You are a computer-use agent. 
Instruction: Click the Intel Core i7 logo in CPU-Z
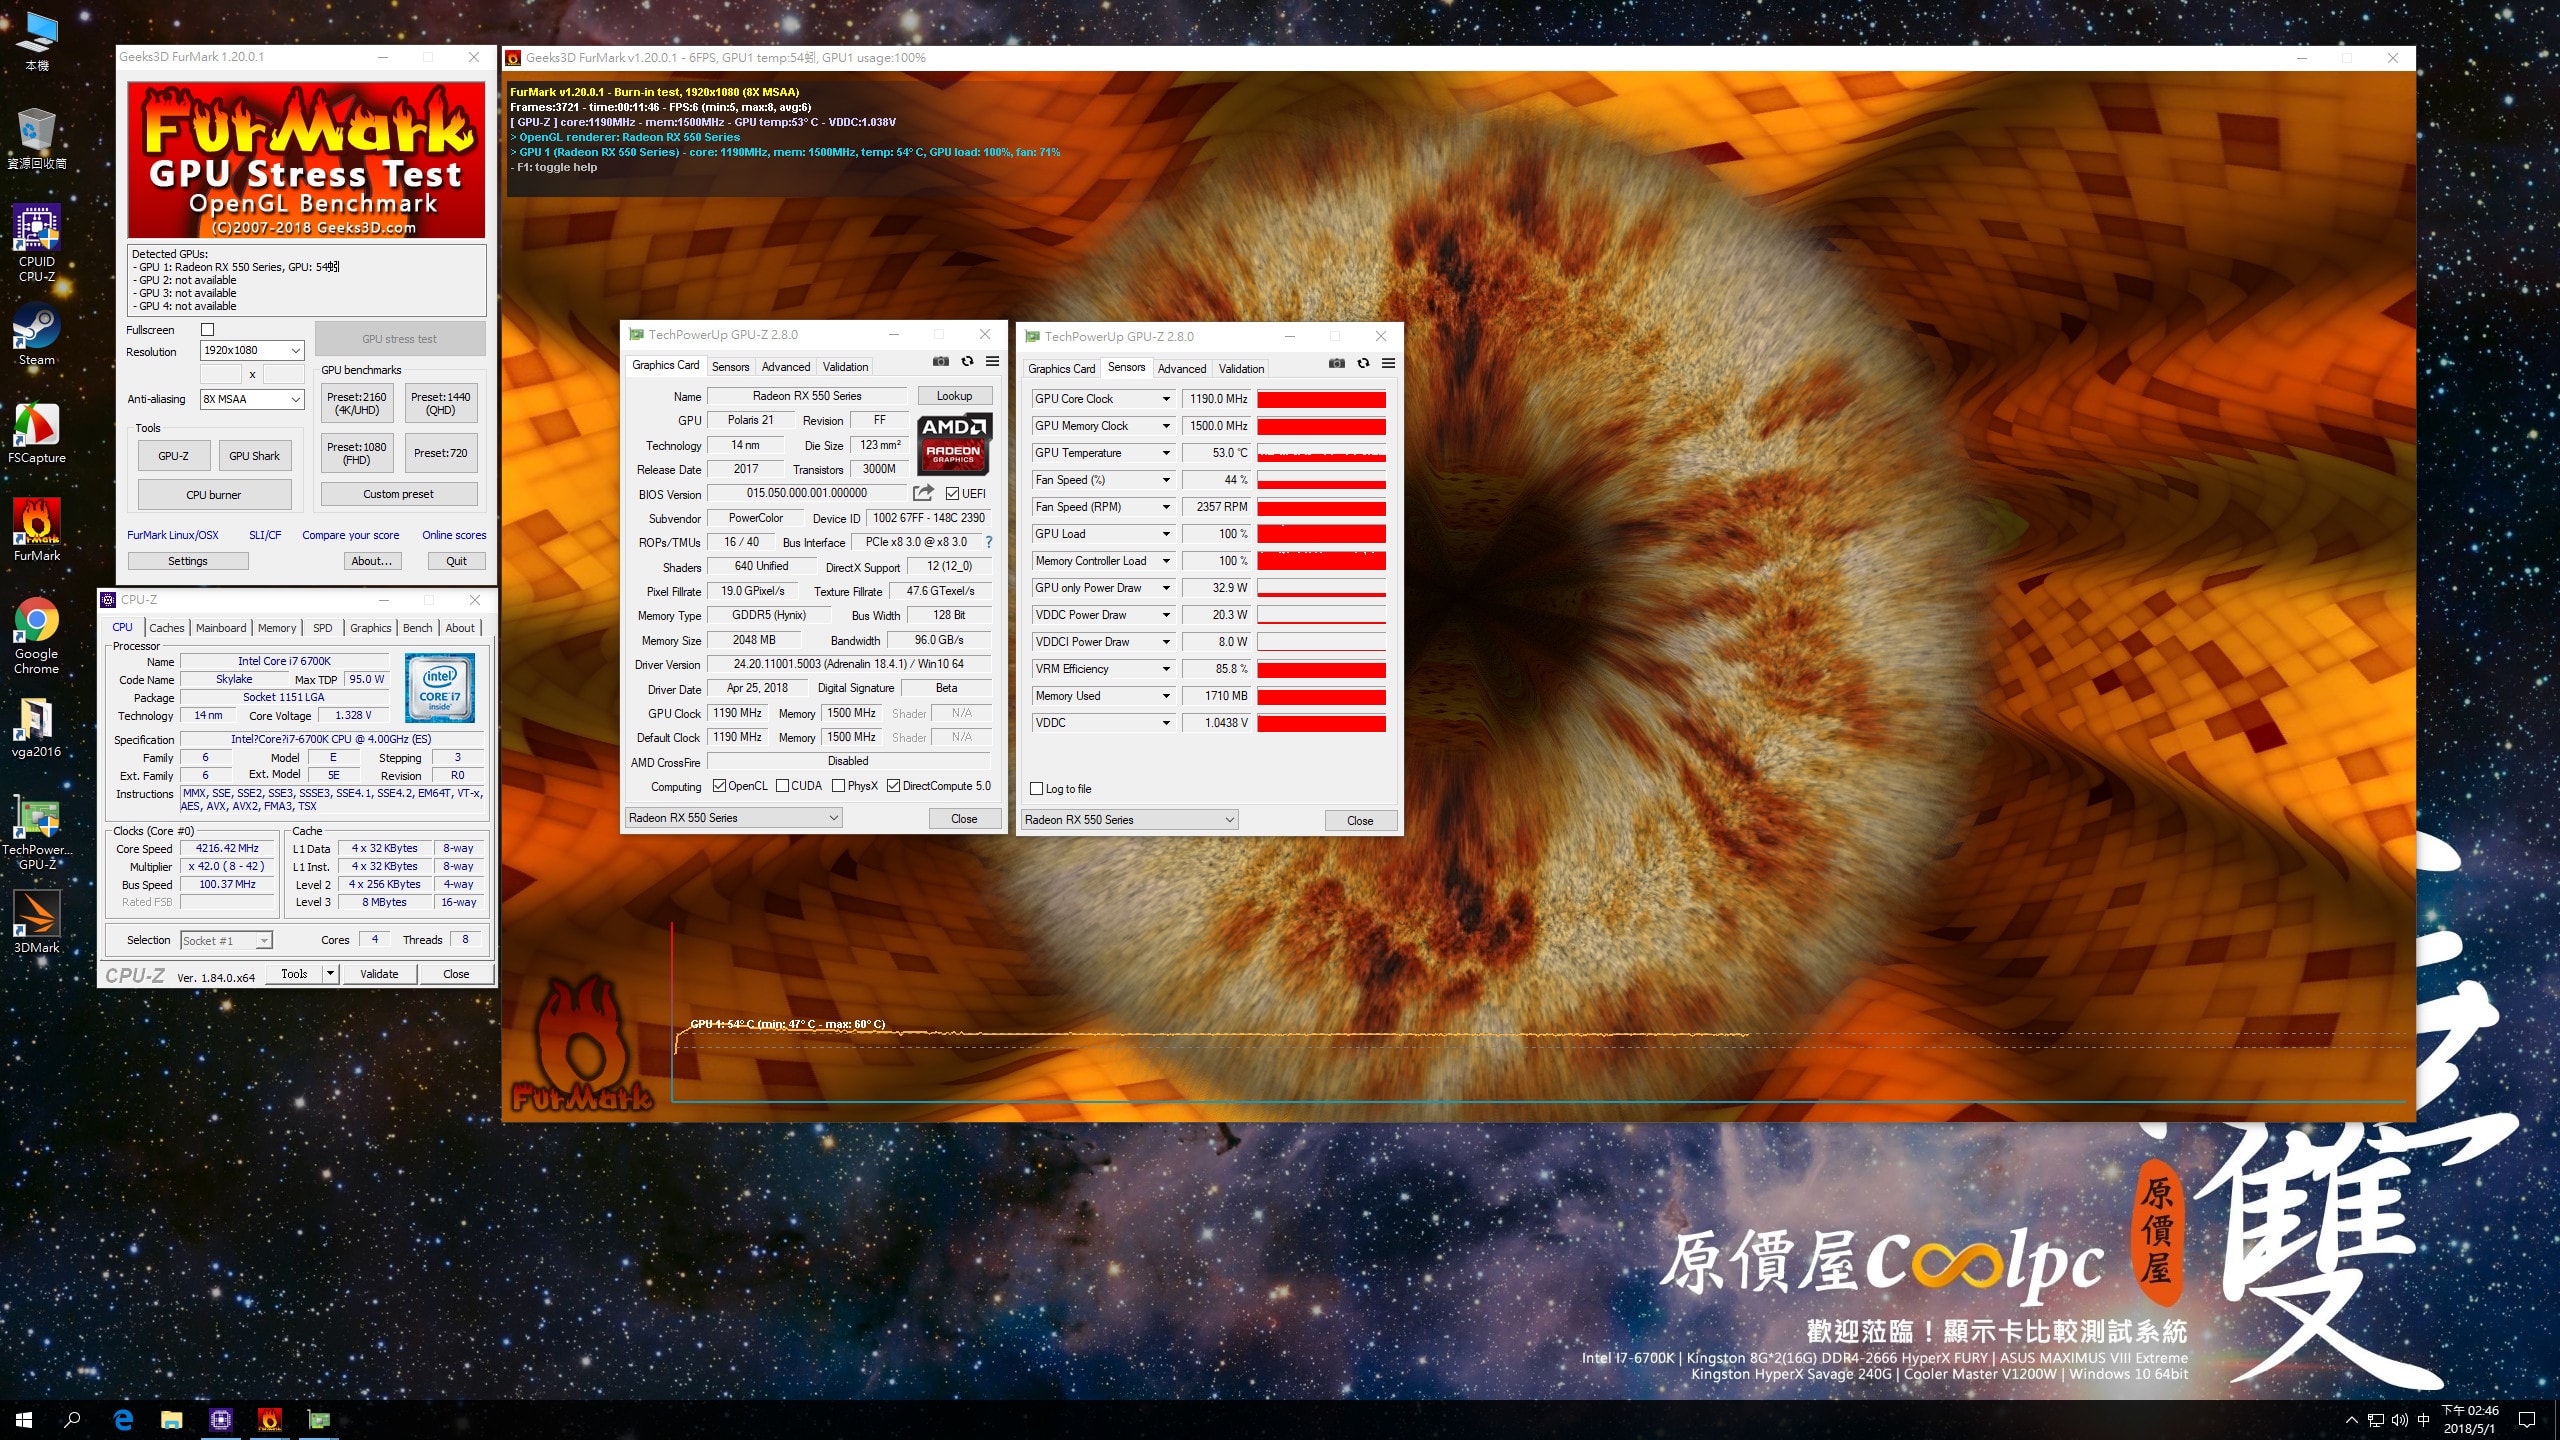point(440,688)
